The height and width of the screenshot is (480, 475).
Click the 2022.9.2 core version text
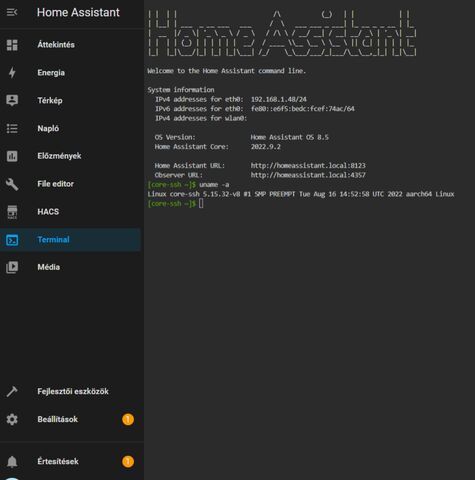[266, 147]
